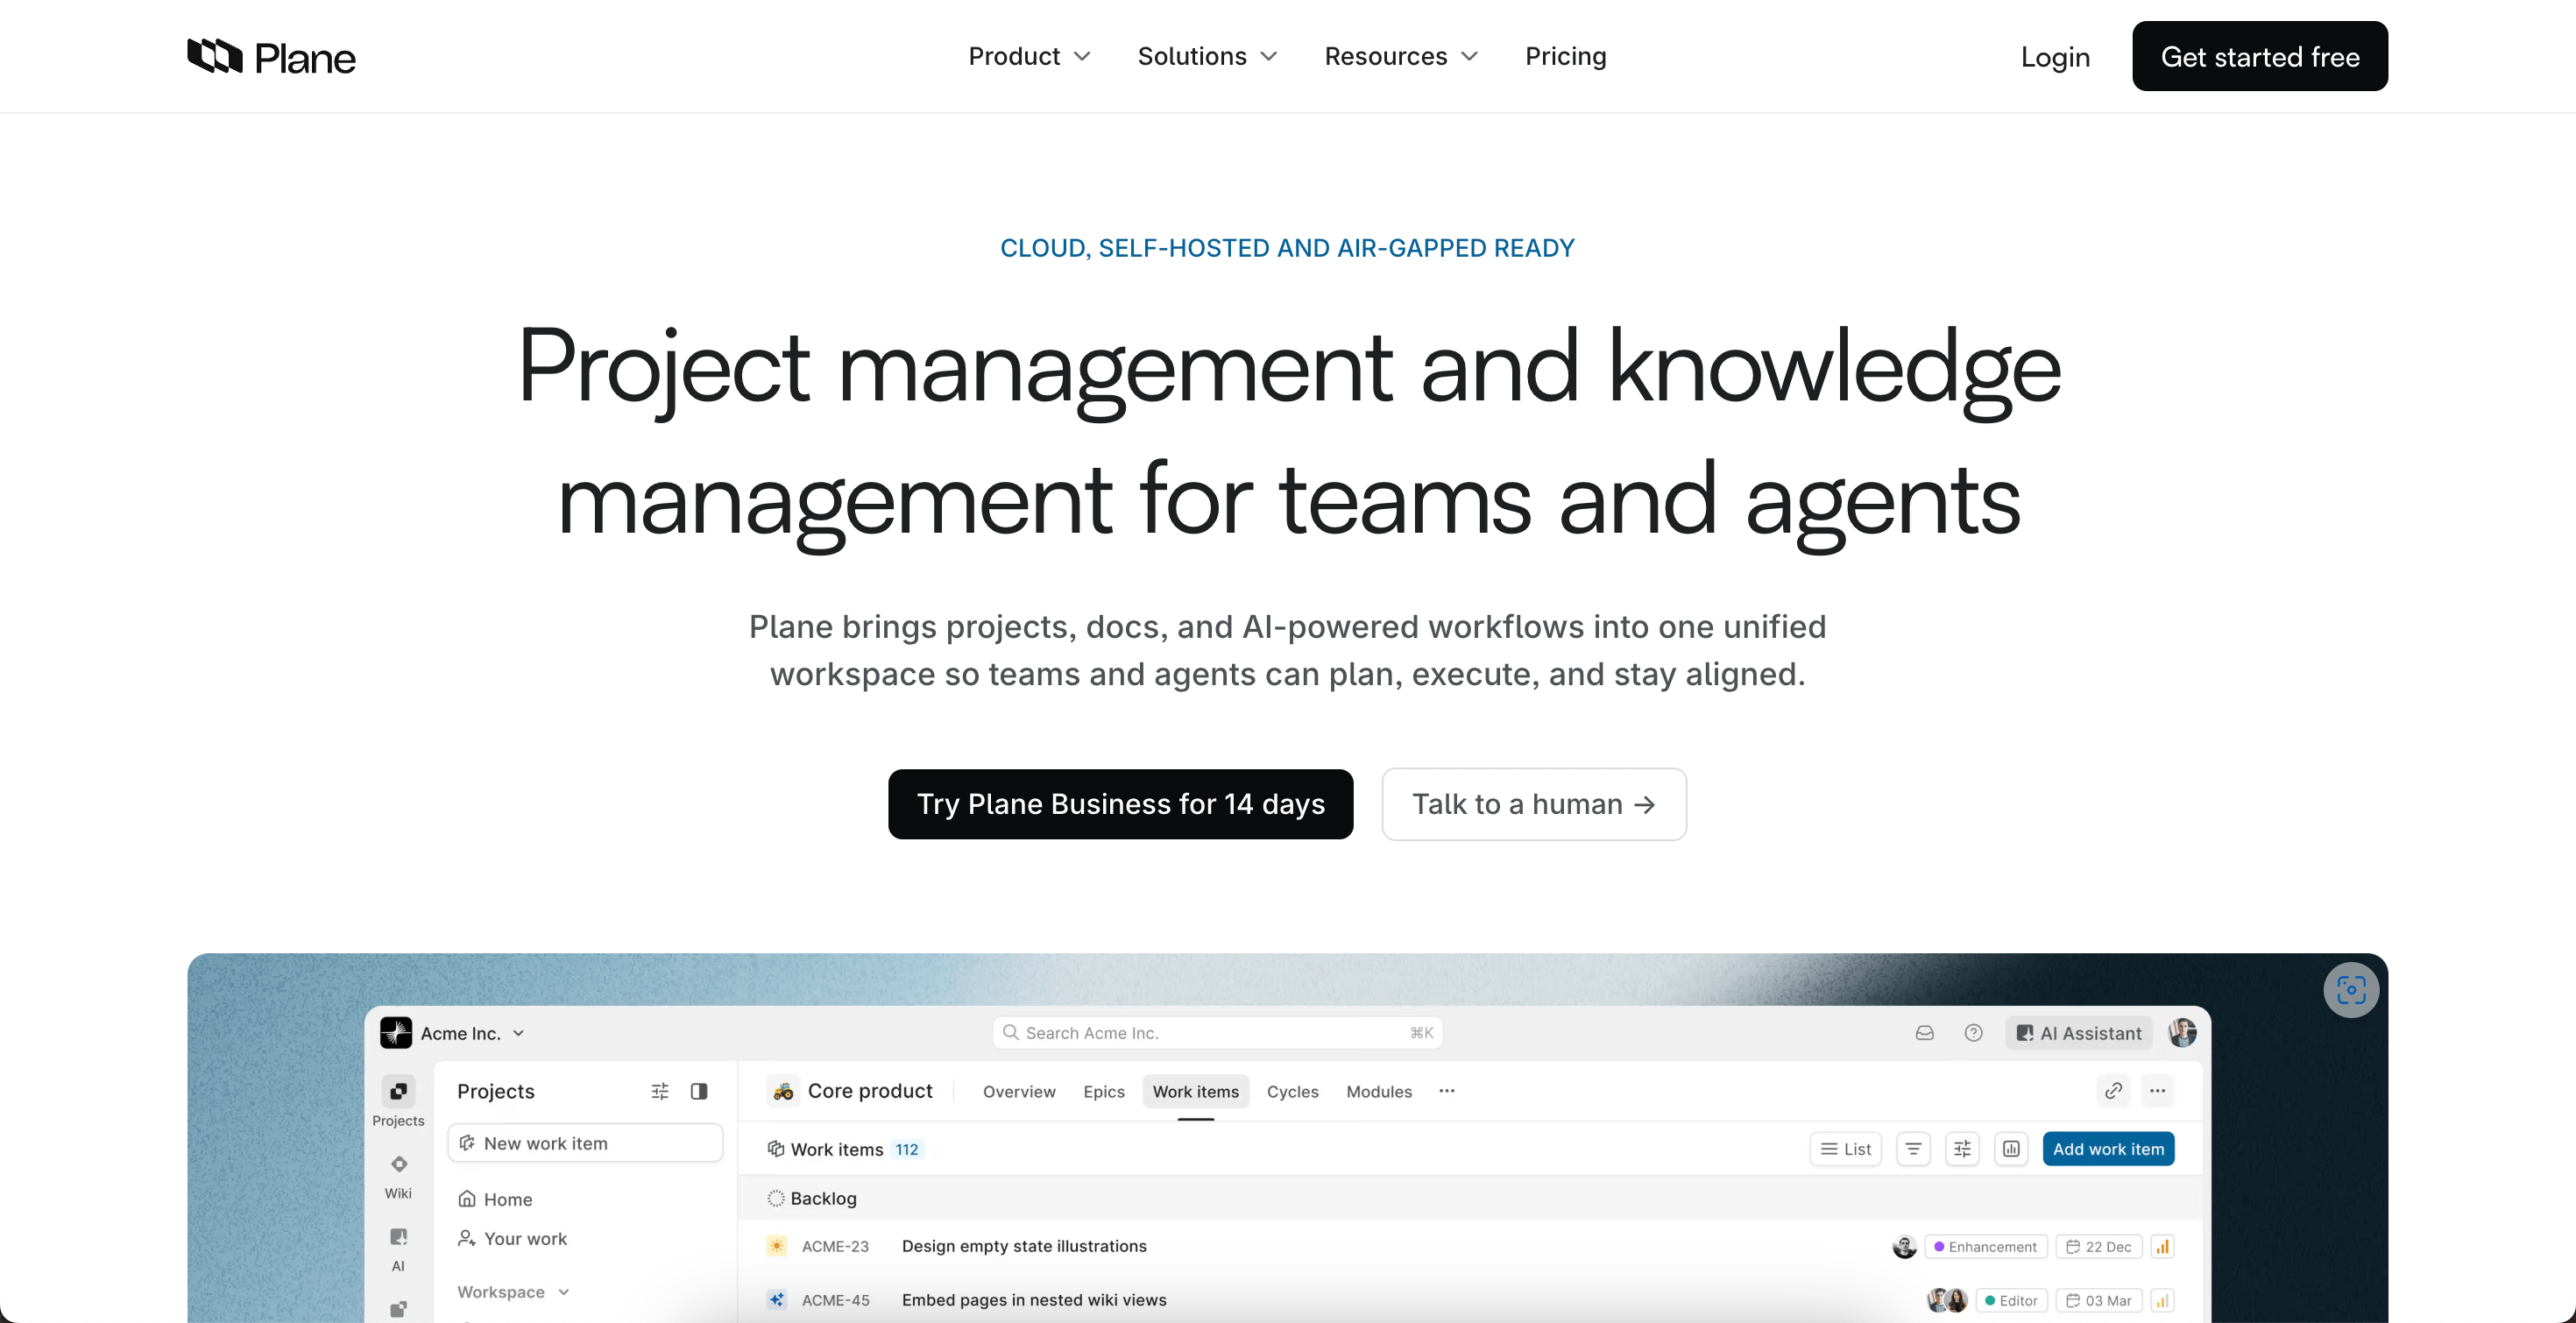Click the copy link icon near Core product

[x=2113, y=1091]
